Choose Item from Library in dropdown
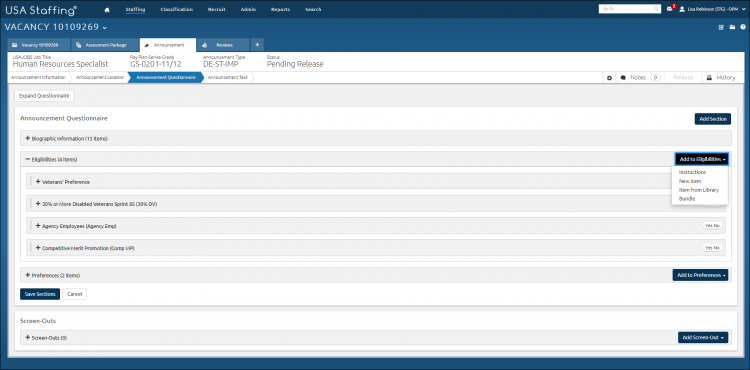The width and height of the screenshot is (750, 370). (698, 190)
